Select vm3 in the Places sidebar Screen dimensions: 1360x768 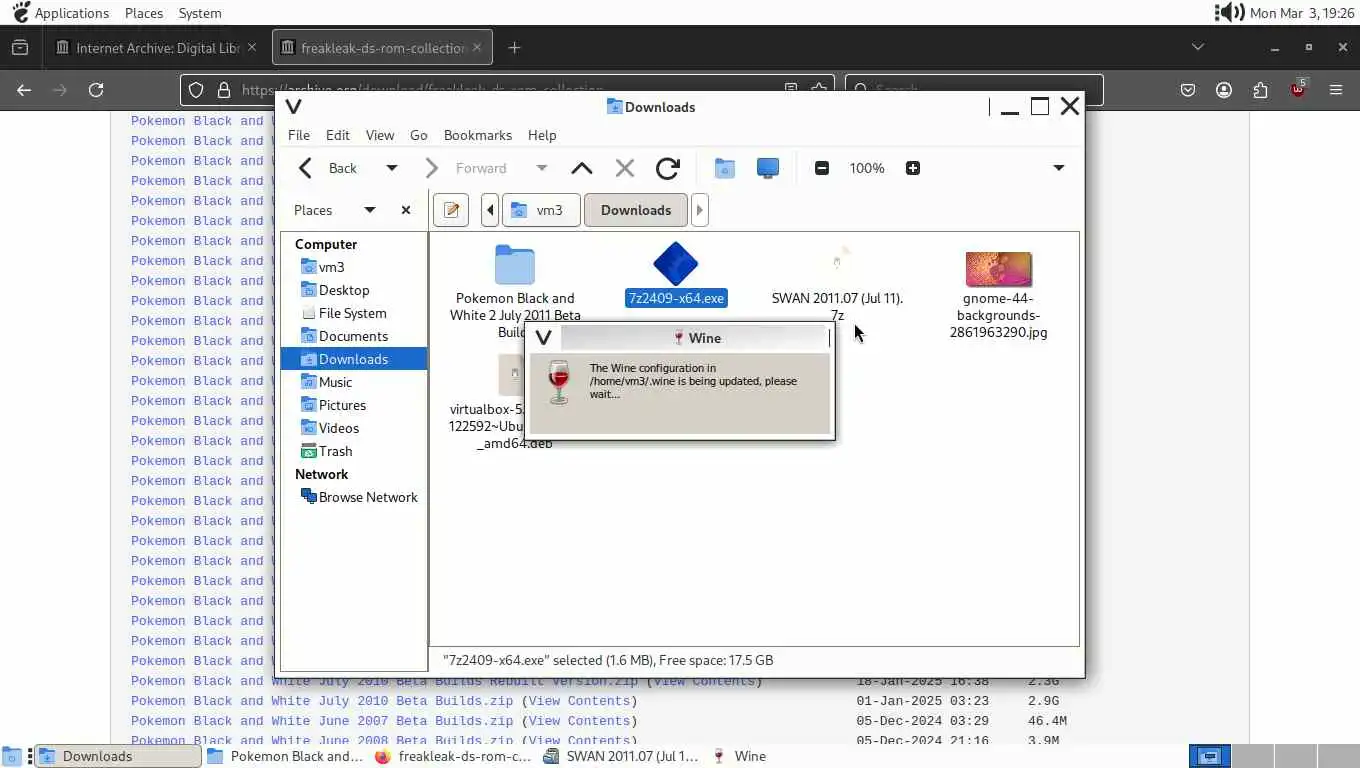[354, 267]
